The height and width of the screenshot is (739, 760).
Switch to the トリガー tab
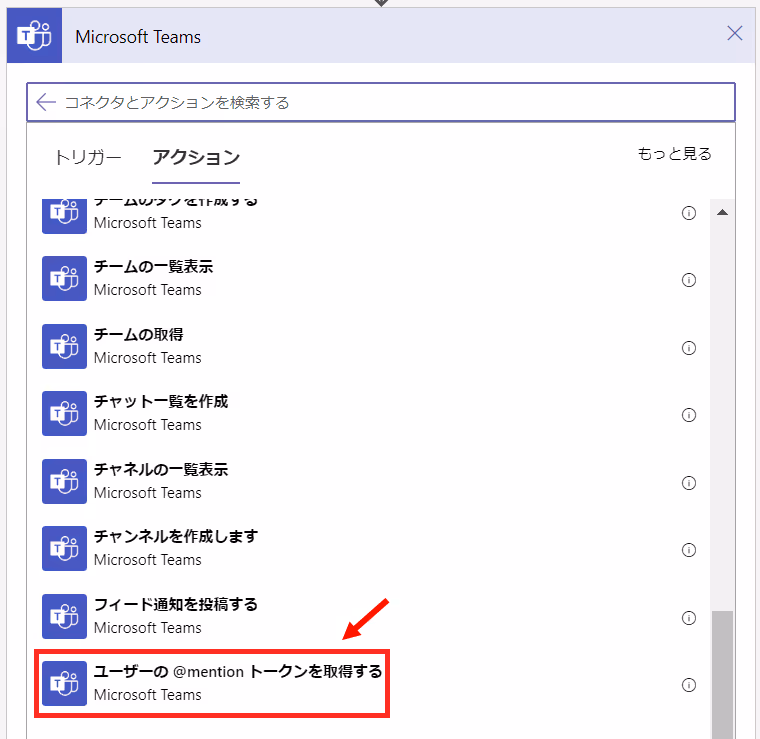pyautogui.click(x=87, y=158)
